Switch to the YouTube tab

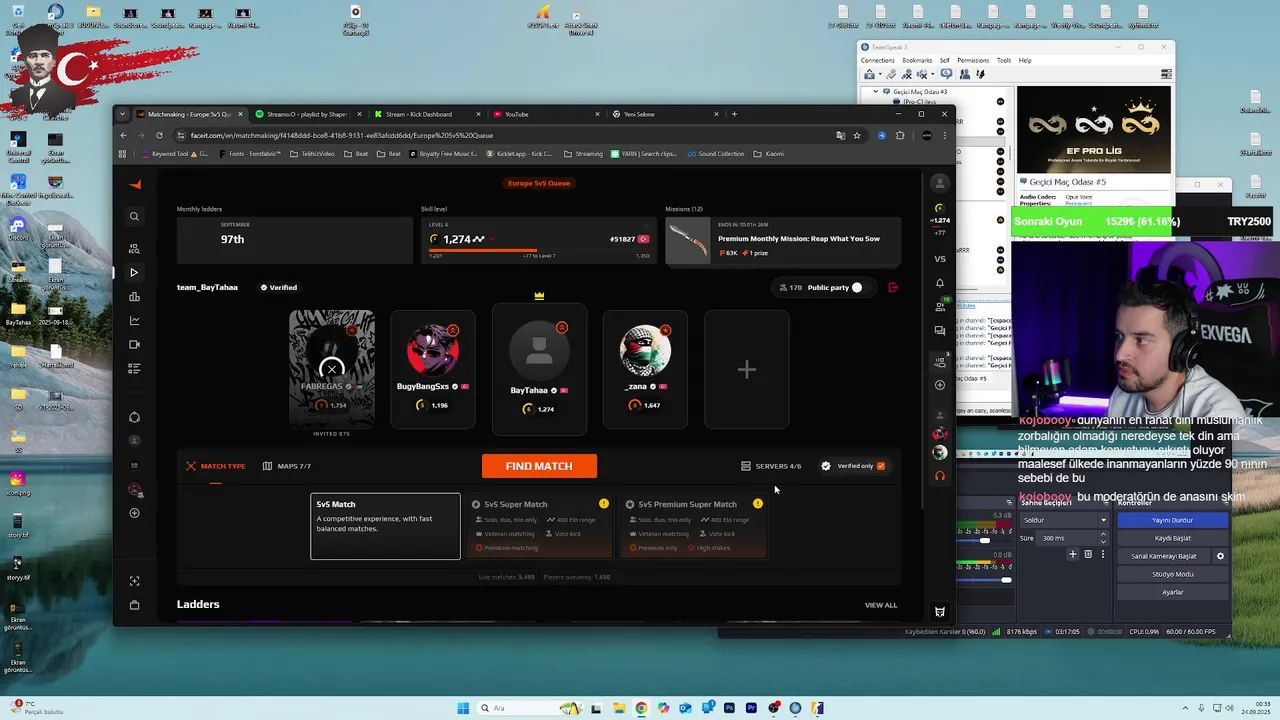pyautogui.click(x=546, y=114)
